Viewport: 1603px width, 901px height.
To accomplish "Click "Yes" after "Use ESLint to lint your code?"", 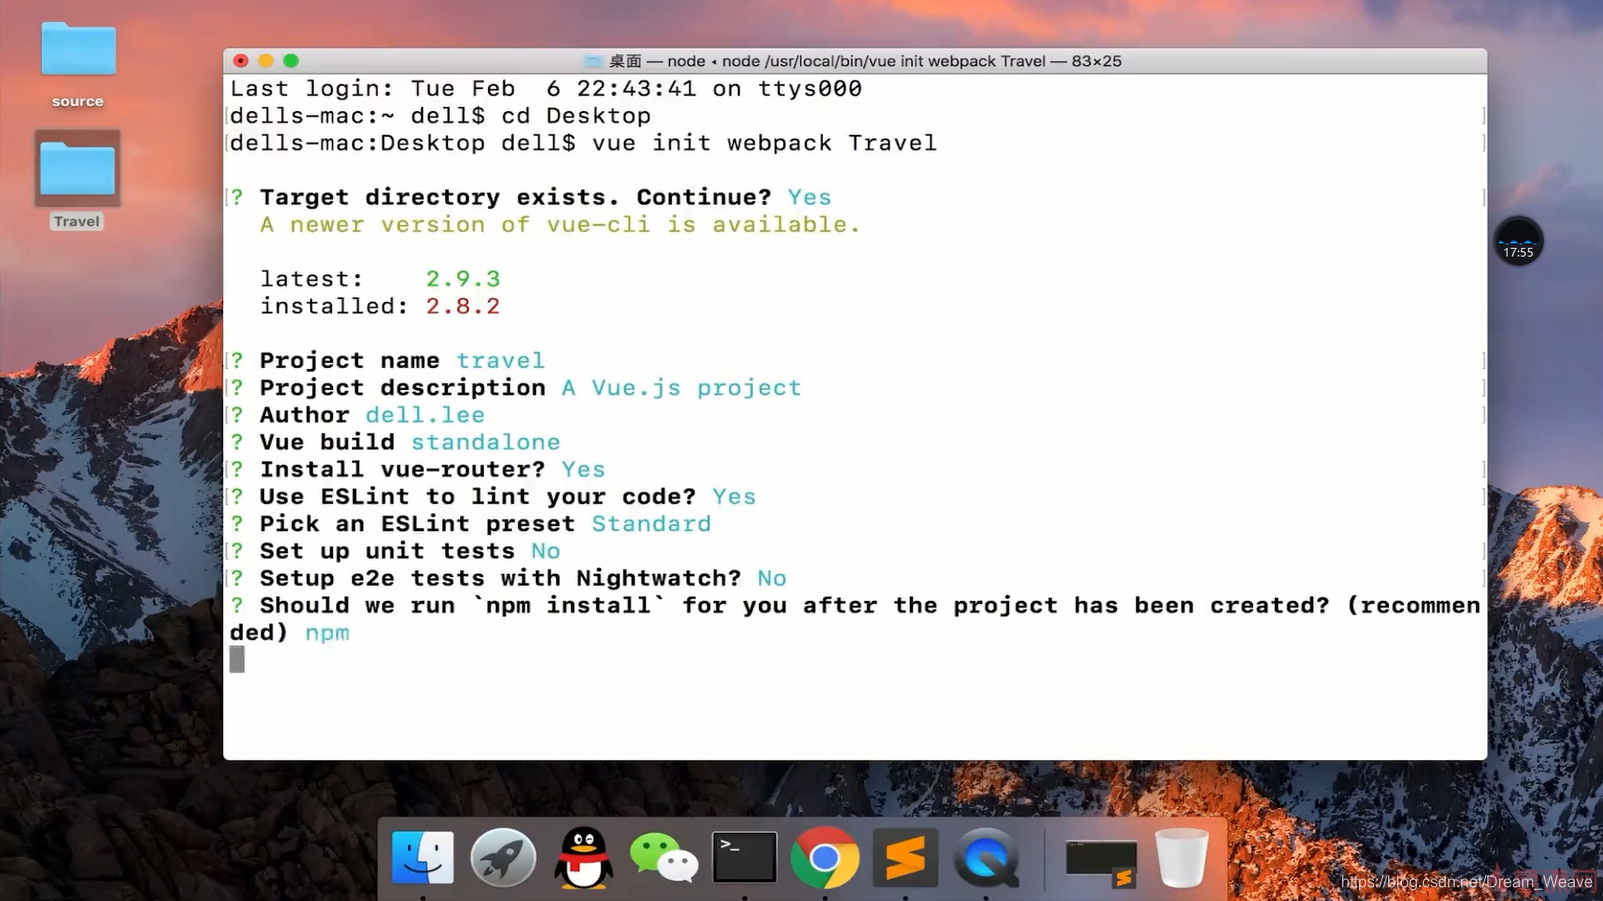I will point(734,497).
